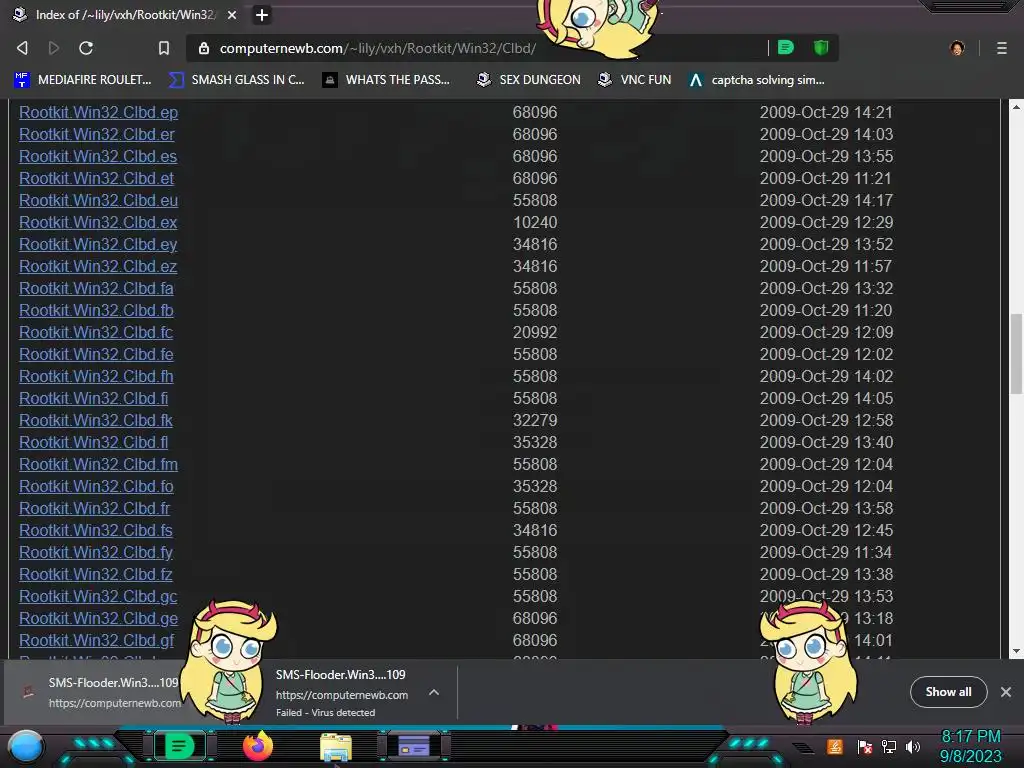Click the Action Center flag tray icon

(x=865, y=747)
